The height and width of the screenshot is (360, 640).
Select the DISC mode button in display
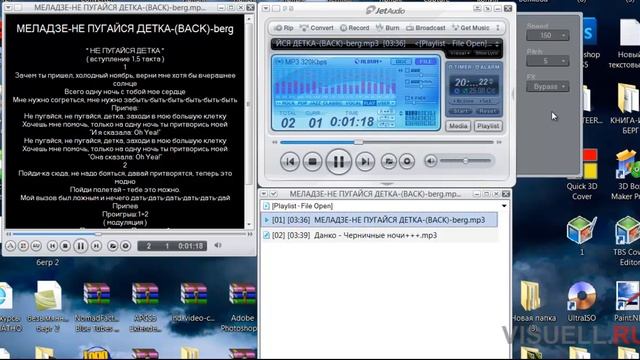click(x=401, y=62)
